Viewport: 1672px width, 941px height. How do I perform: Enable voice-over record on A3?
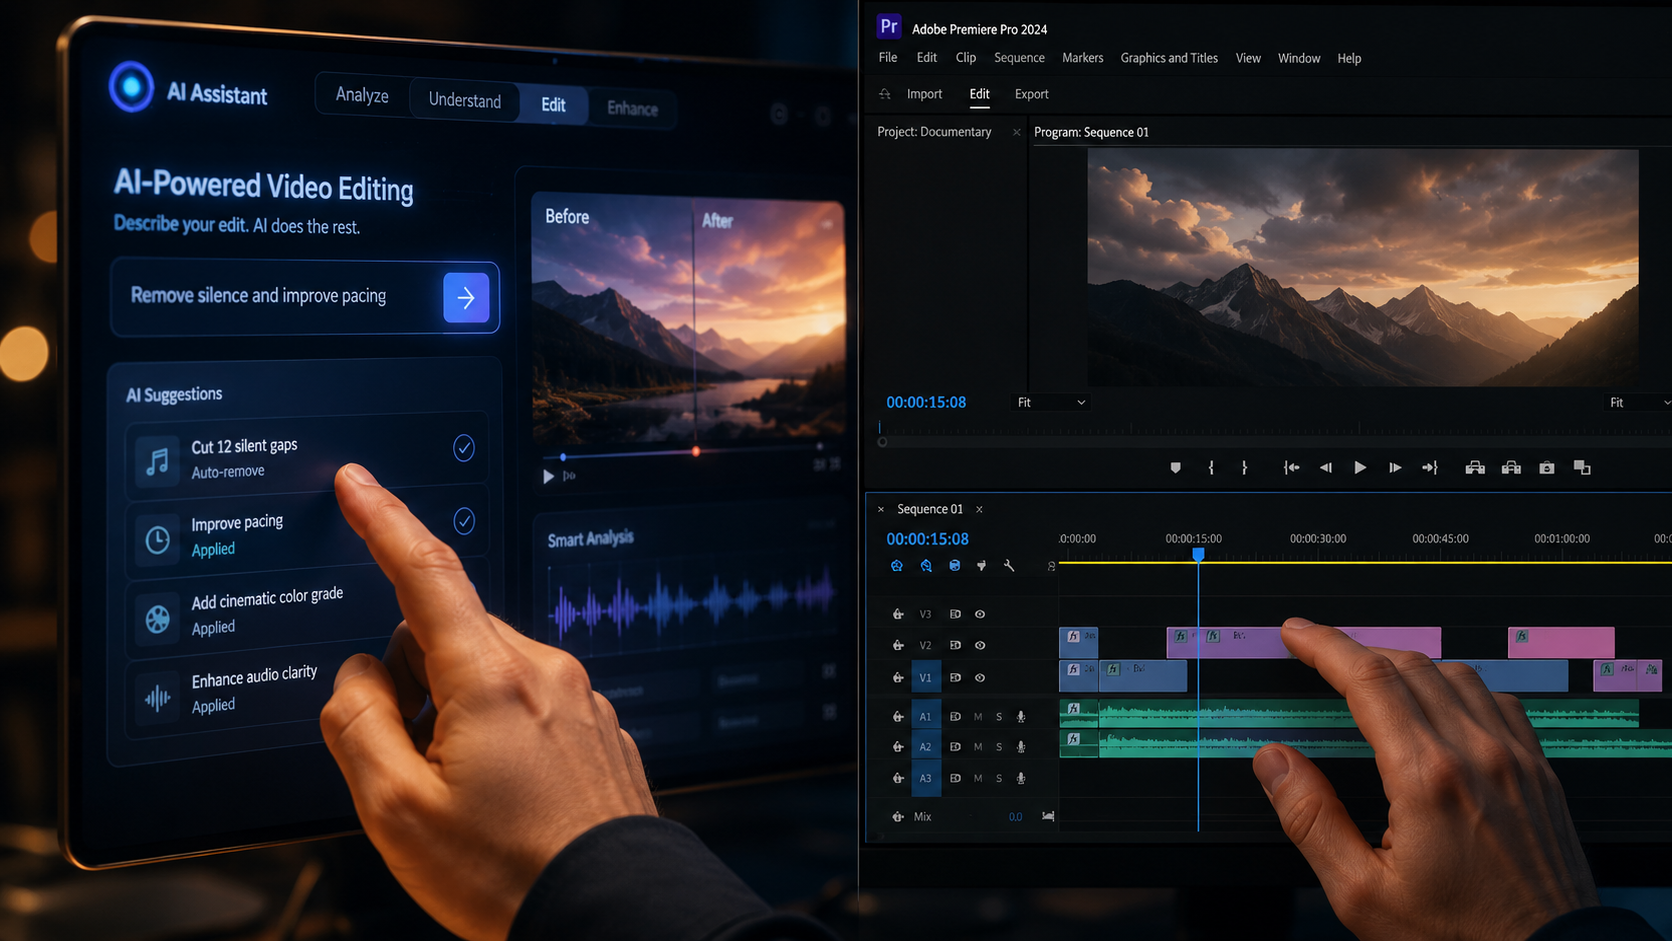click(1021, 778)
